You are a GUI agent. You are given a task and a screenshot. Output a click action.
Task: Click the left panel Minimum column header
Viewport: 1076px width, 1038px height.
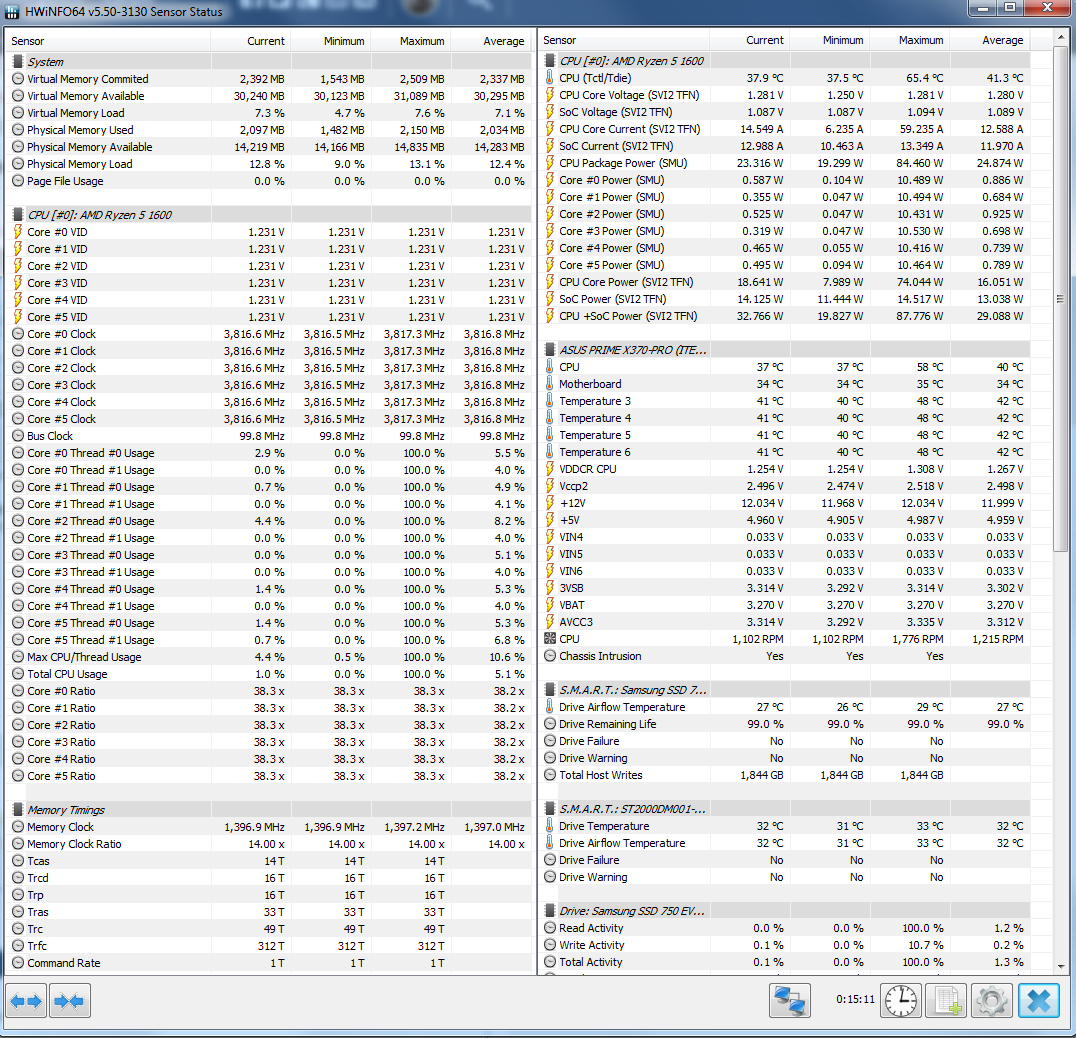click(x=331, y=41)
